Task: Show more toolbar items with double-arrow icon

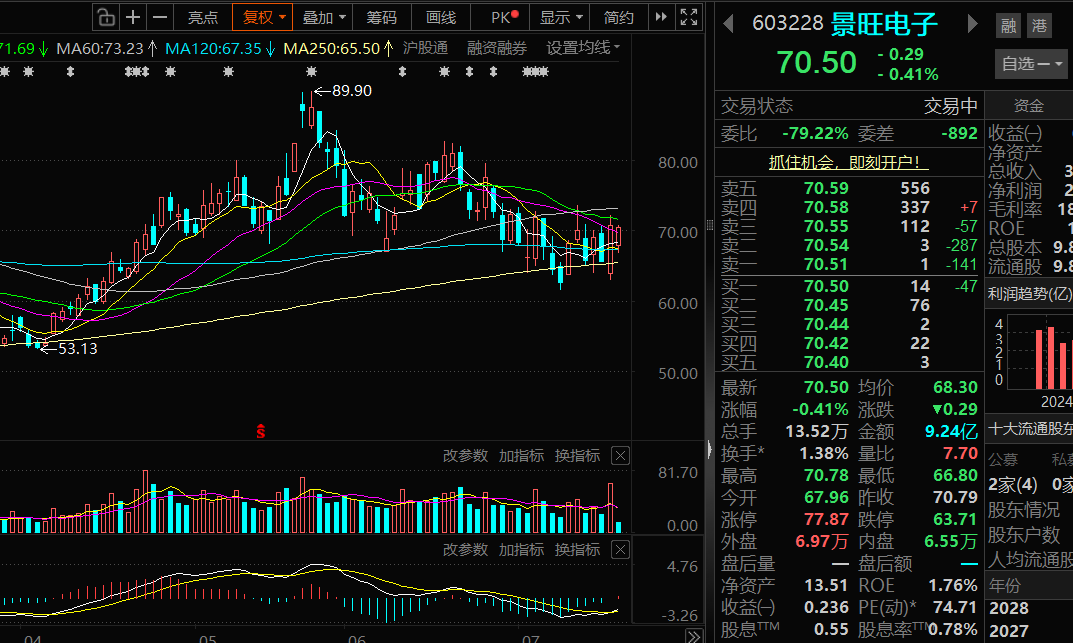Action: coord(661,17)
